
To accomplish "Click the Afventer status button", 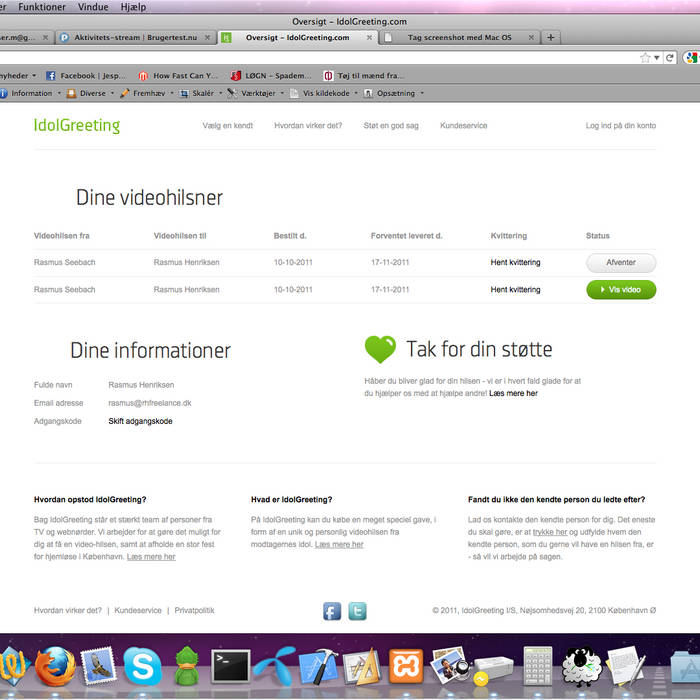I will pyautogui.click(x=620, y=263).
